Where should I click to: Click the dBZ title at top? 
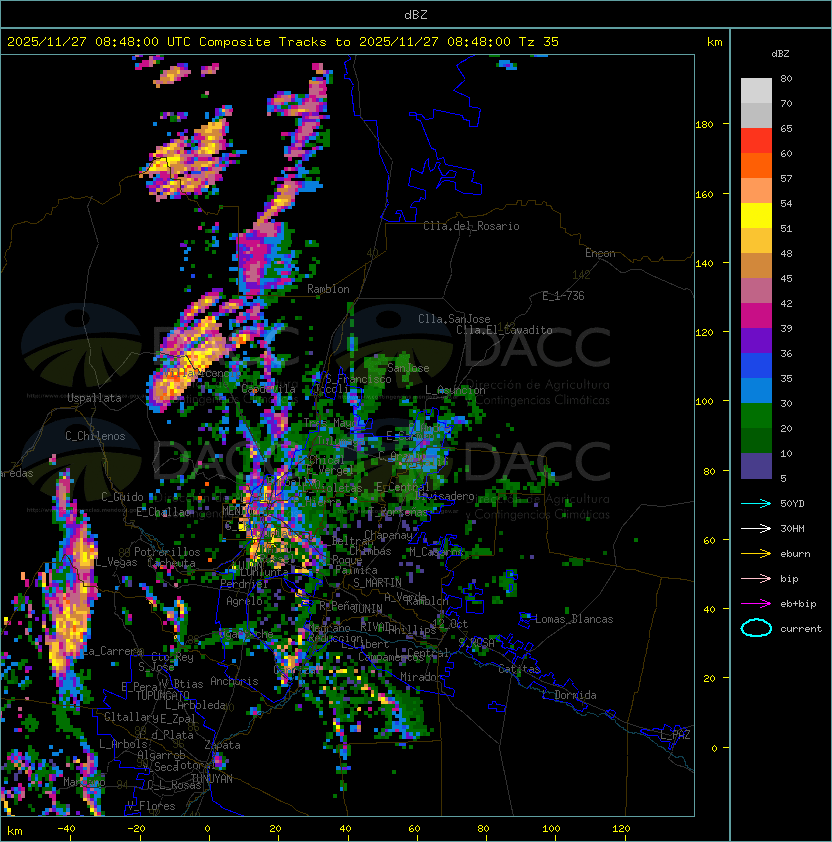click(416, 14)
